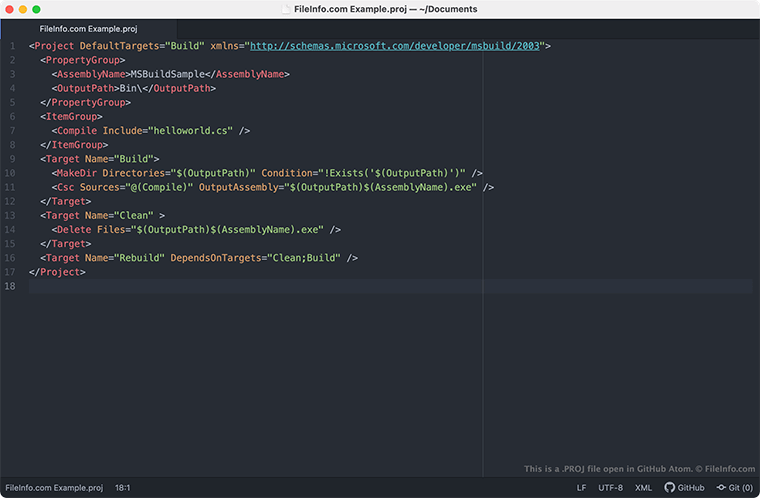Click the MakeDir element on line 10

[77, 172]
